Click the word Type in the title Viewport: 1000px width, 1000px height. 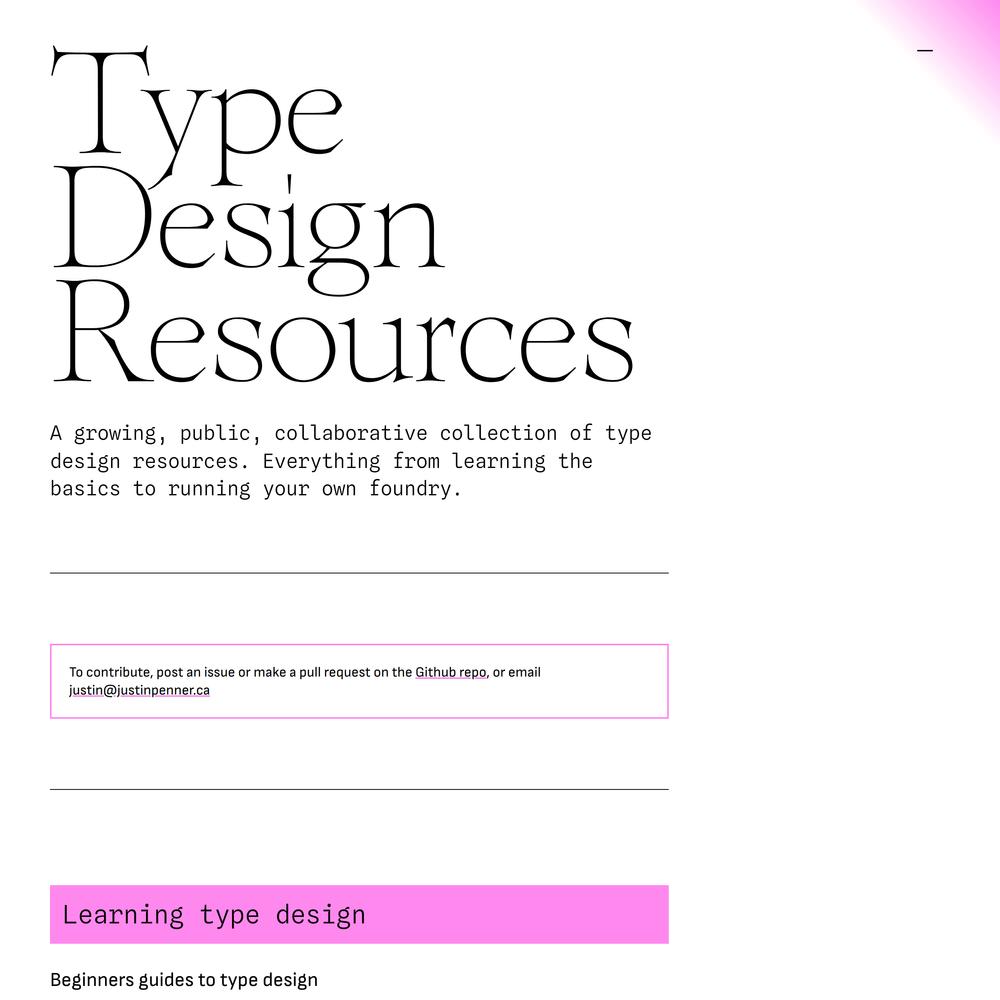click(x=197, y=110)
